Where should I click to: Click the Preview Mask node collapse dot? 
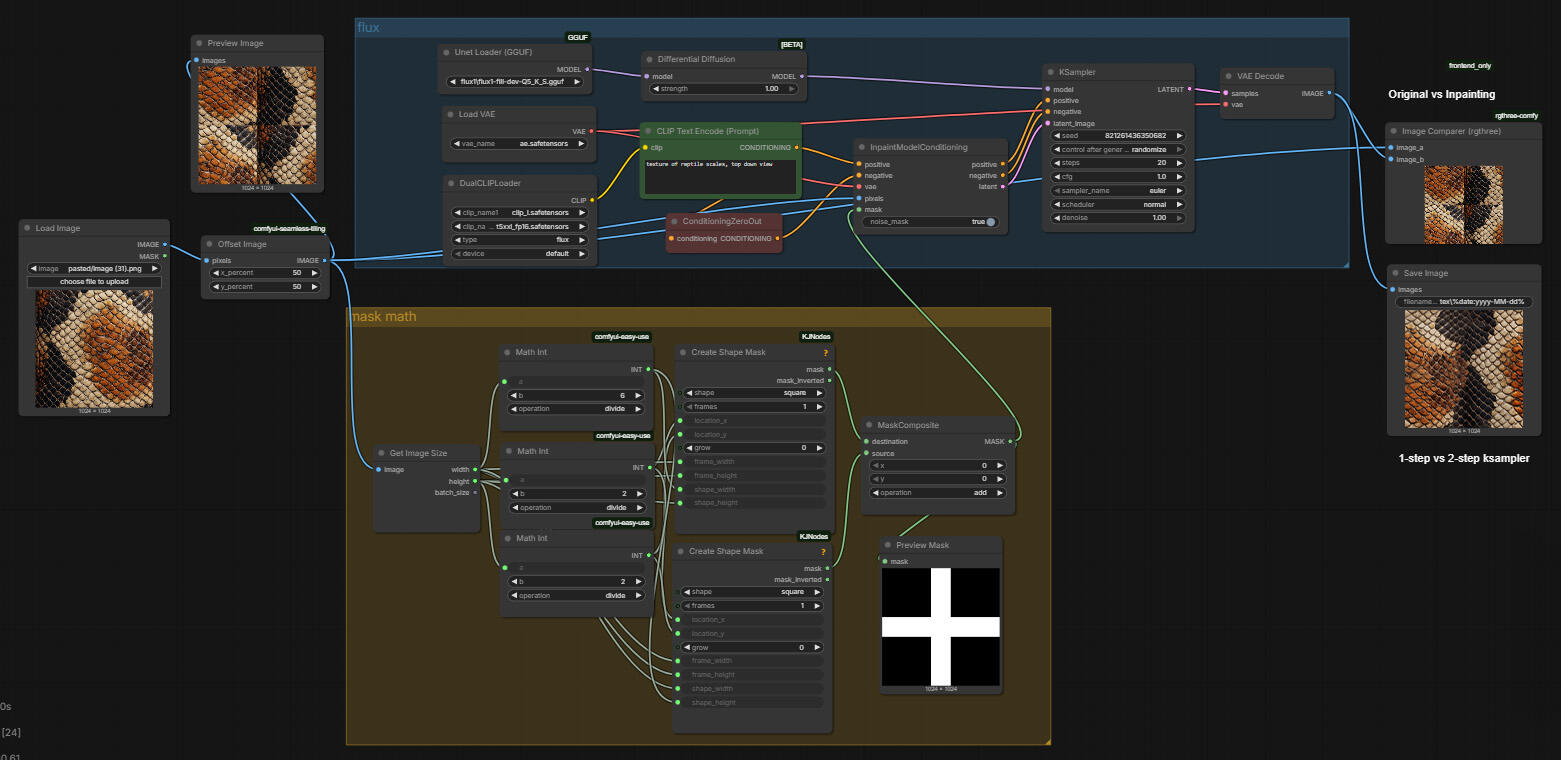(887, 545)
